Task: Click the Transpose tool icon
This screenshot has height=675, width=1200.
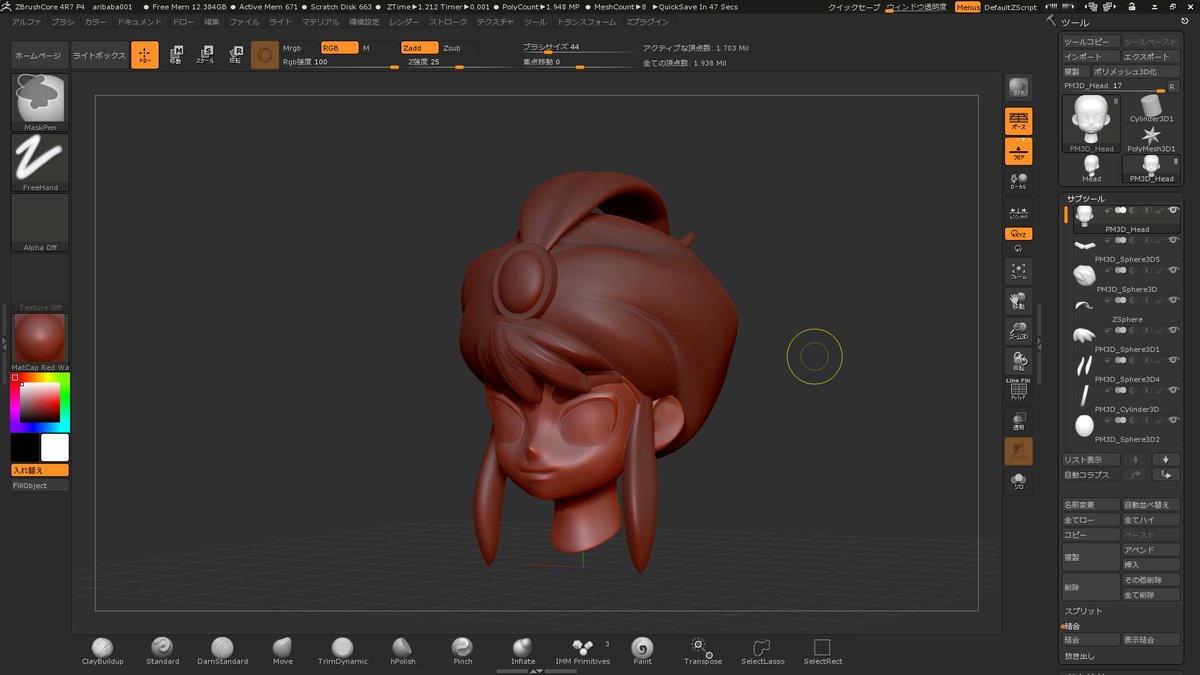Action: coord(702,648)
